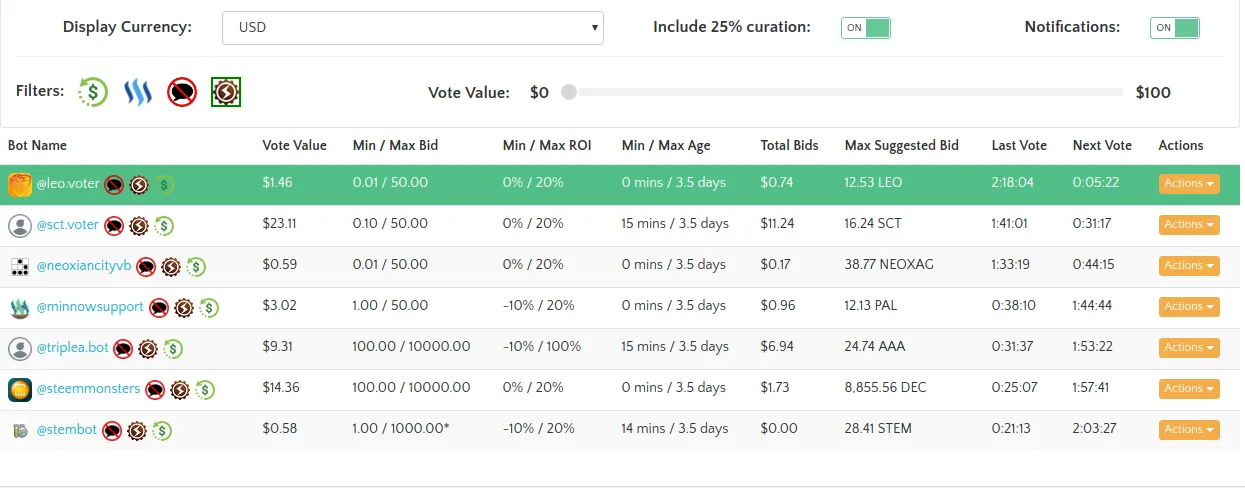Click @minnowsupport's no-comments icon
This screenshot has height=488, width=1245.
[159, 307]
